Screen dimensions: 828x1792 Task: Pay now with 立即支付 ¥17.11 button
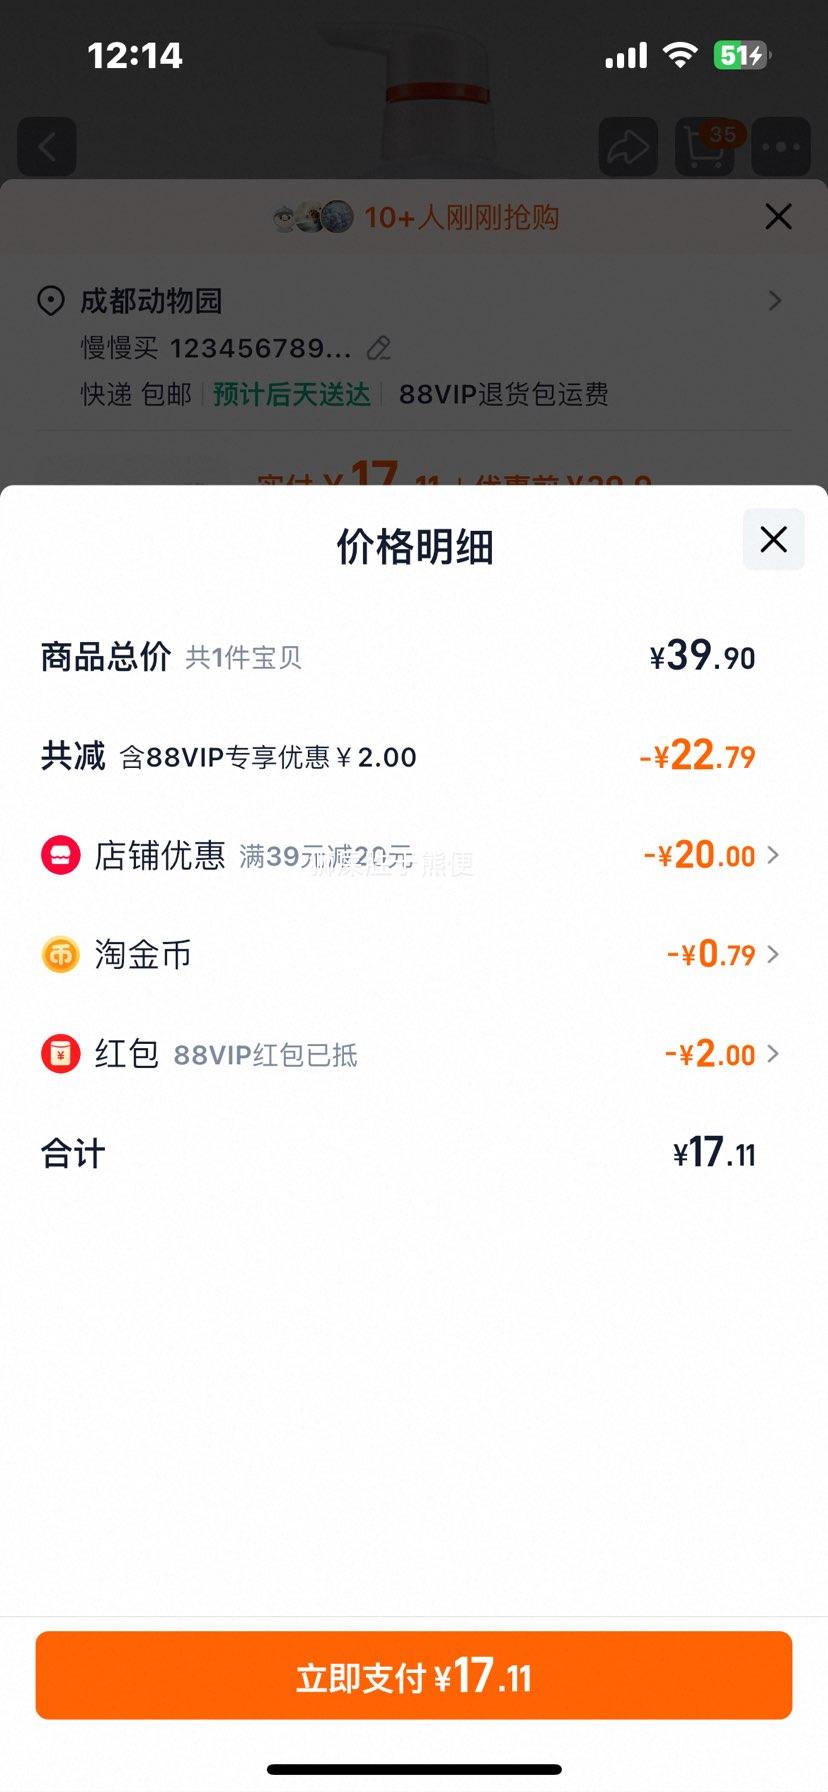(x=414, y=1675)
